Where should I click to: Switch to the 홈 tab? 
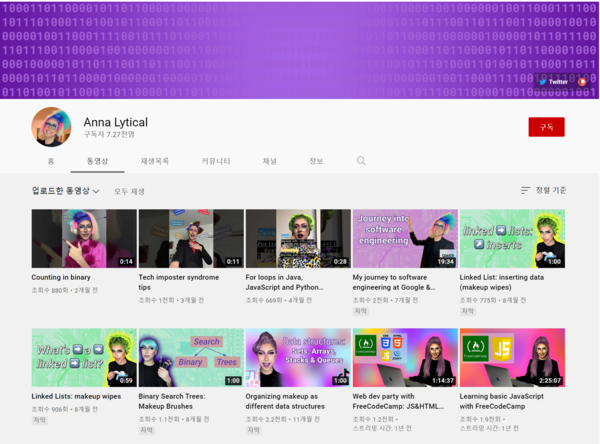(x=50, y=161)
